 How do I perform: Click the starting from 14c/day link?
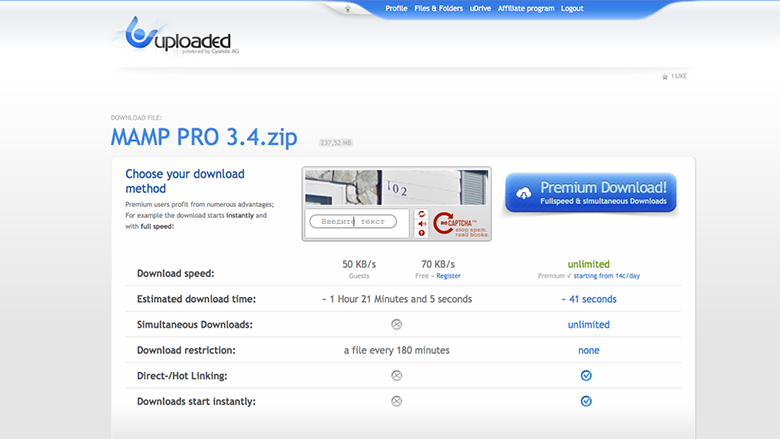[606, 275]
